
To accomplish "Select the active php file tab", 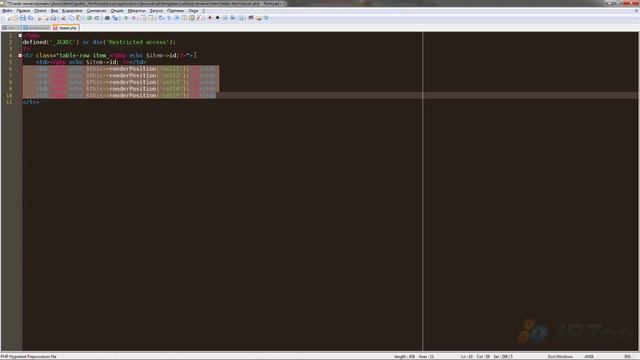I will point(65,28).
